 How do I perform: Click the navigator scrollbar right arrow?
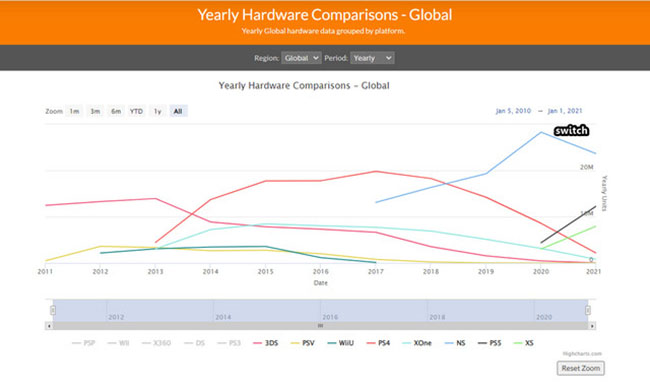(x=592, y=326)
